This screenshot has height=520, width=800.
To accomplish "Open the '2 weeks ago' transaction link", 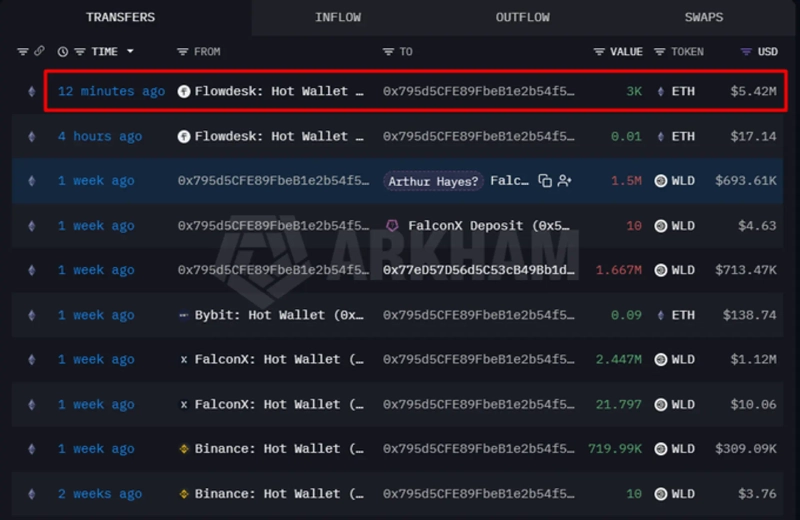I will [x=100, y=494].
